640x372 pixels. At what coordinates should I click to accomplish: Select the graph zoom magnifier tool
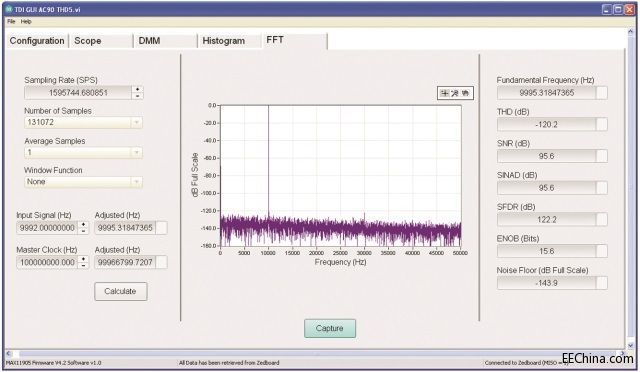455,93
